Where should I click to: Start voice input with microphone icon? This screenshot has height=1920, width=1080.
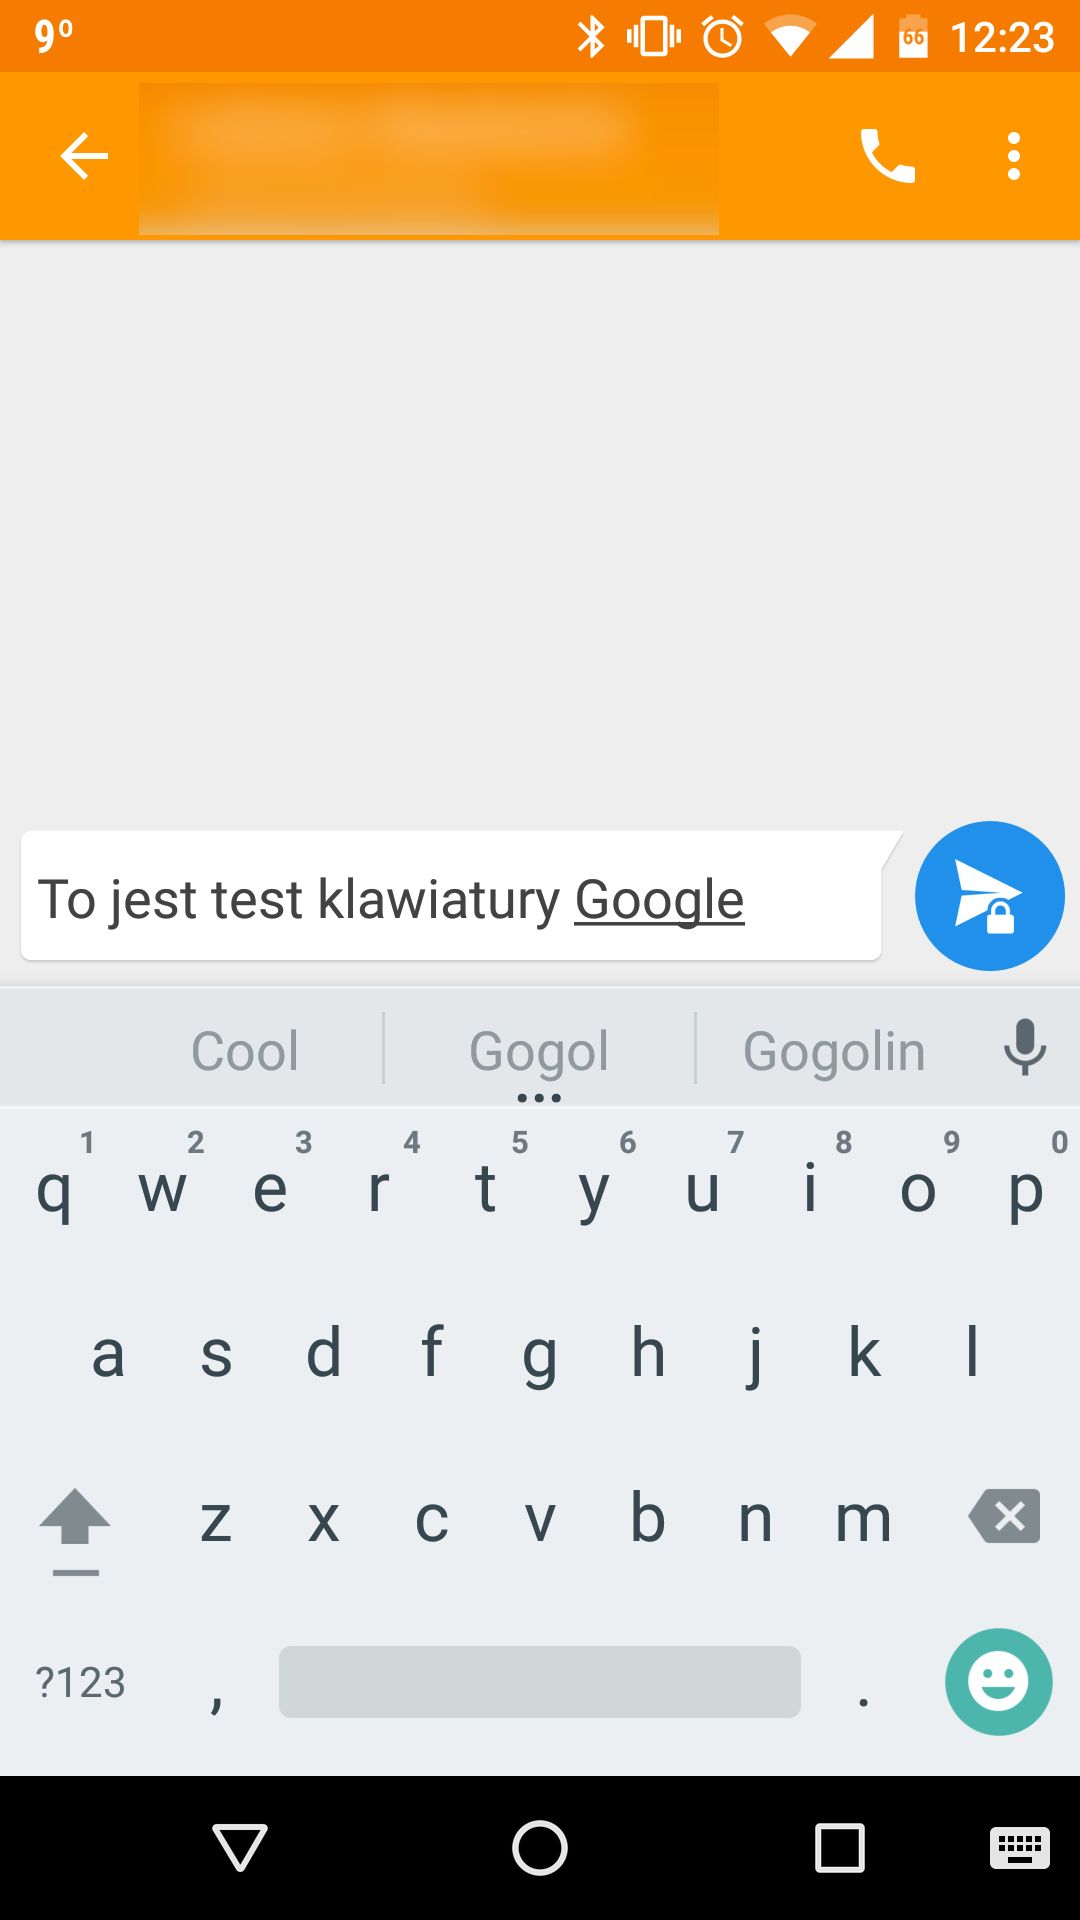(1025, 1047)
